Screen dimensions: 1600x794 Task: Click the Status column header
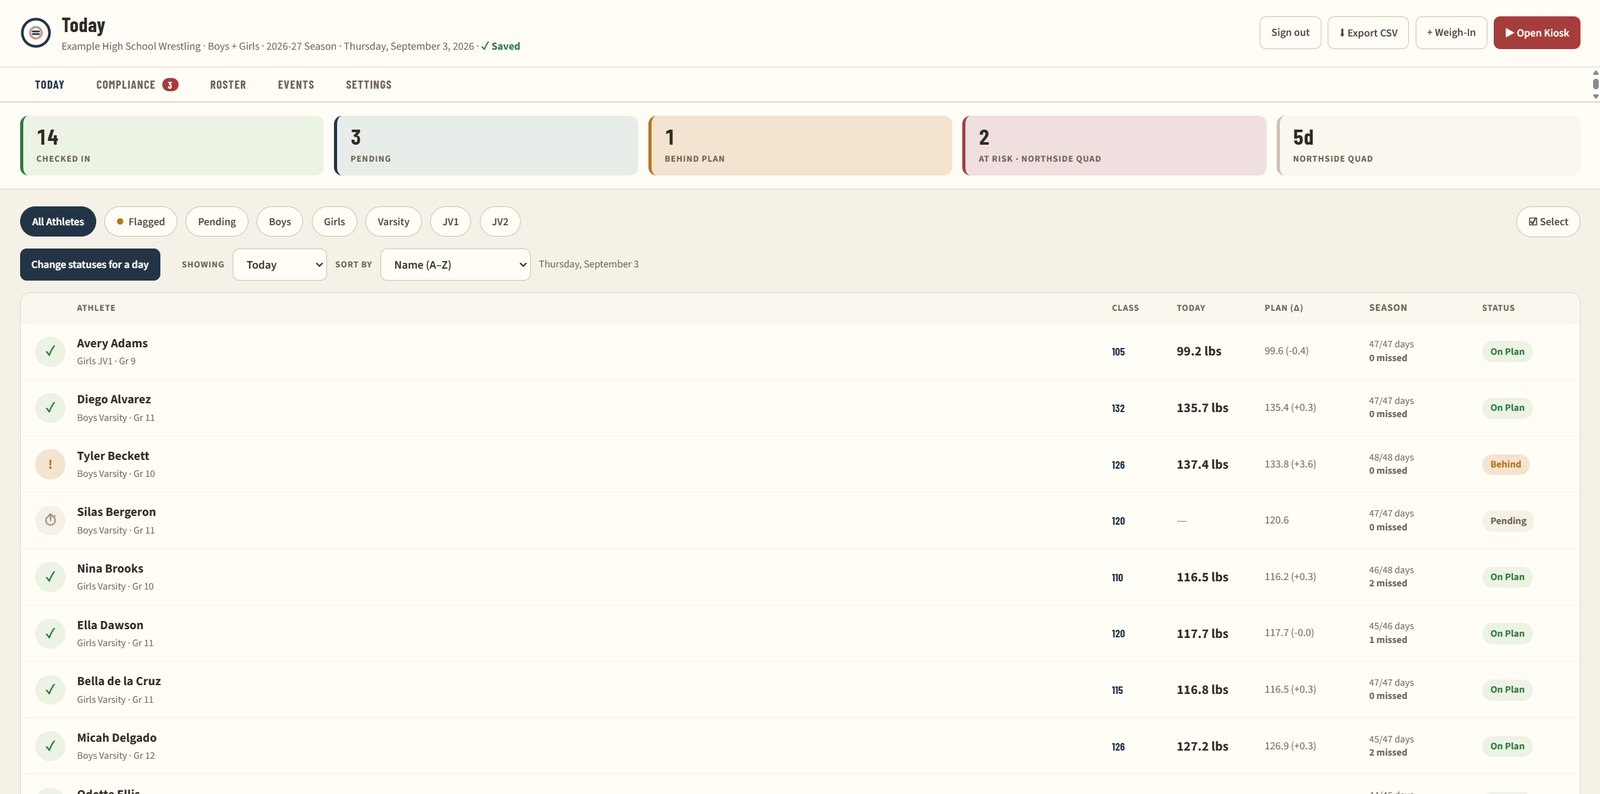[x=1498, y=308]
